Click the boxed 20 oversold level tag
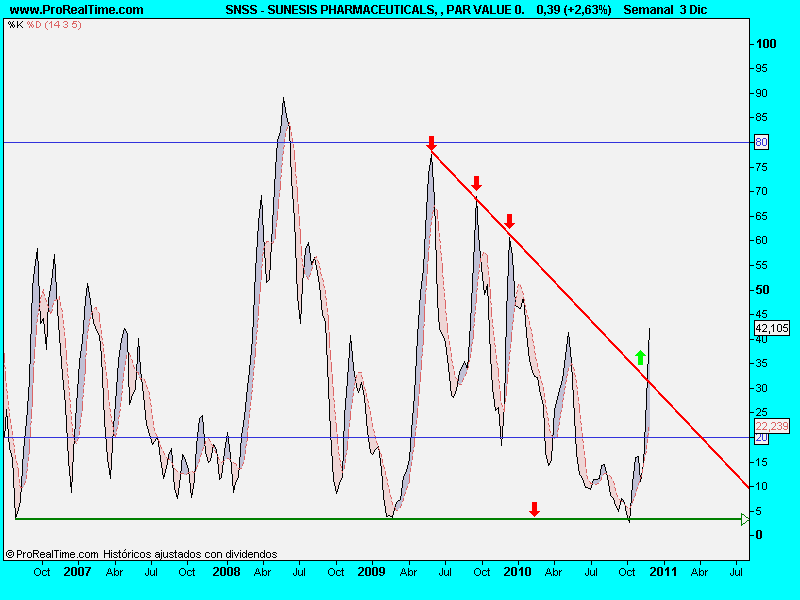The image size is (800, 600). [x=761, y=438]
